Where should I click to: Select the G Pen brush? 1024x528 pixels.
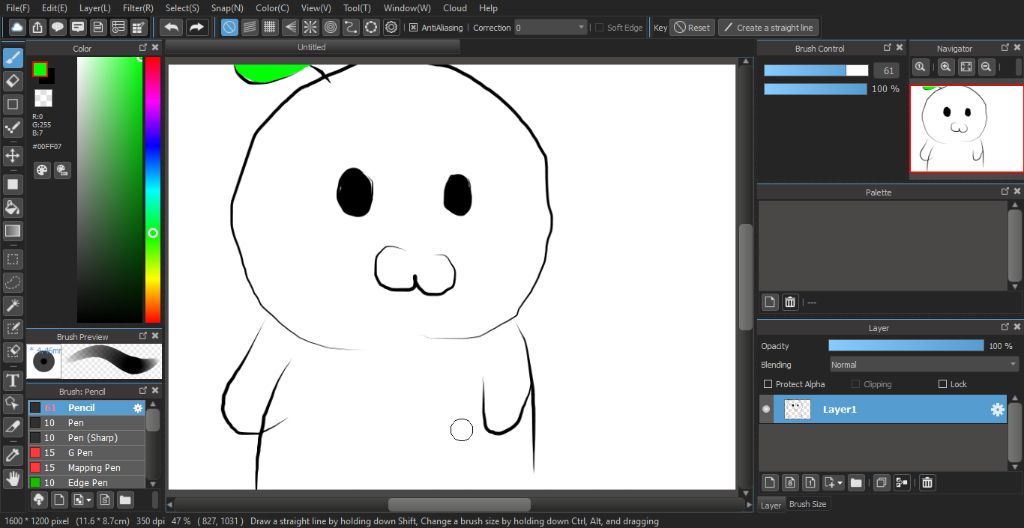(86, 452)
